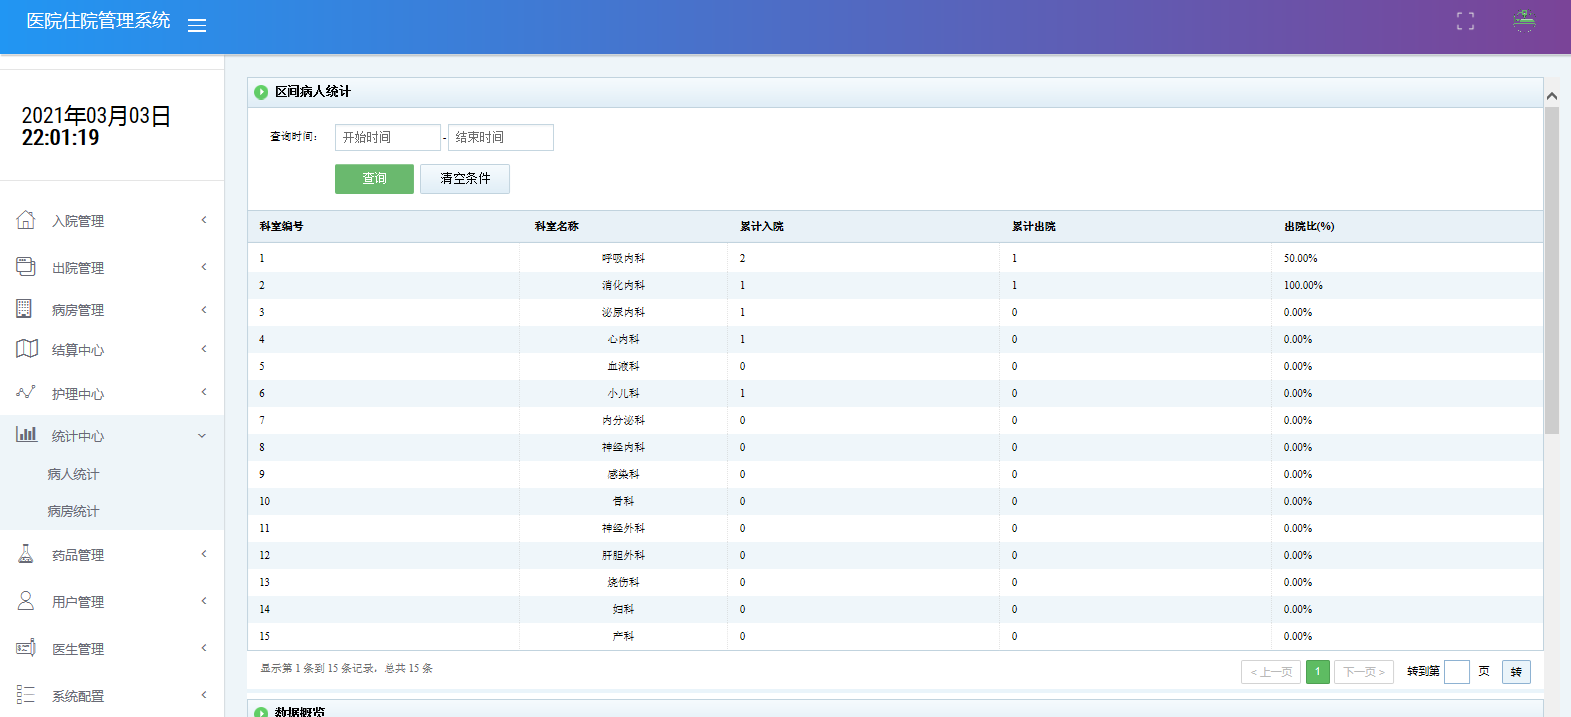Click the 病房管理 building icon
This screenshot has height=717, width=1571.
[25, 308]
